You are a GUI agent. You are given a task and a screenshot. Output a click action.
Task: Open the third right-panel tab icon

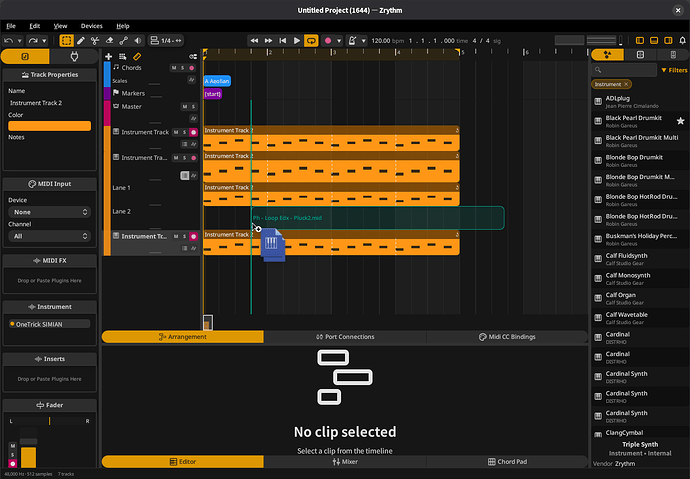click(x=673, y=55)
